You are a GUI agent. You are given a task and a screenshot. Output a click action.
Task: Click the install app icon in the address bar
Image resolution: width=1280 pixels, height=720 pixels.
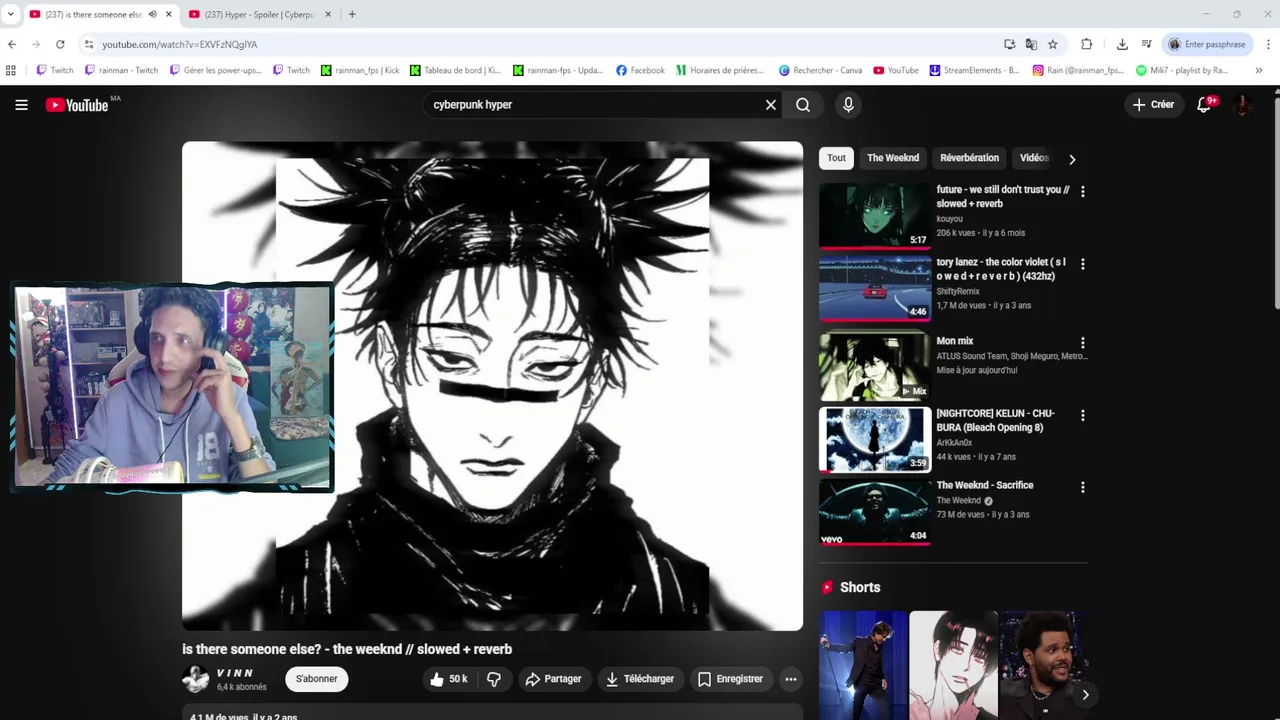(1010, 44)
